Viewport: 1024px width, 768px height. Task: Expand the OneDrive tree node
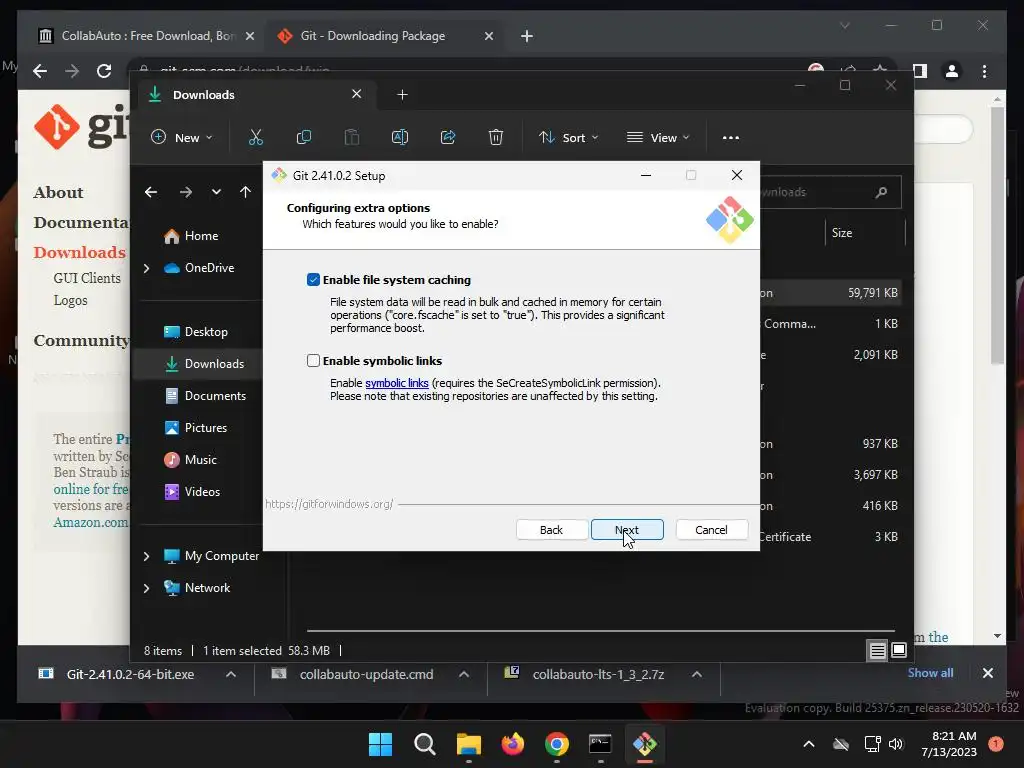tap(146, 268)
